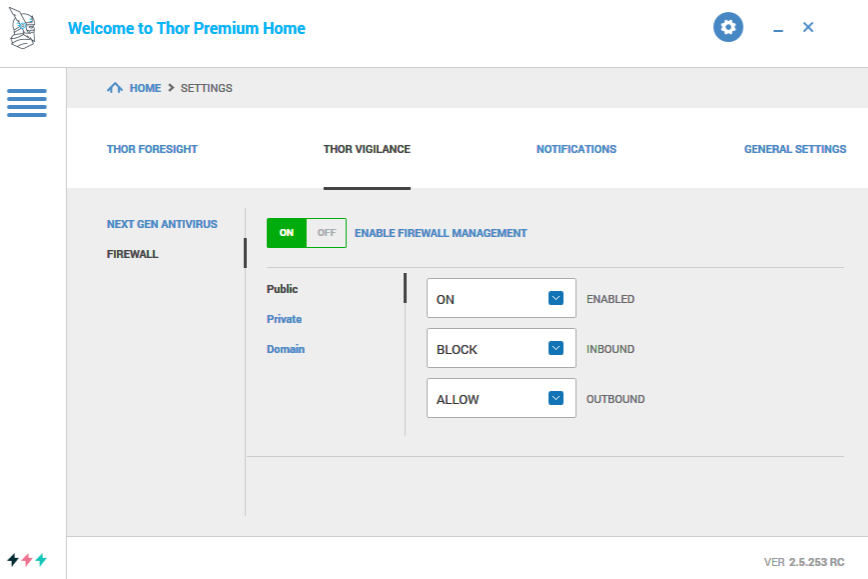Expand the ENABLED dropdown showing ON
The image size is (868, 579).
pyautogui.click(x=501, y=298)
